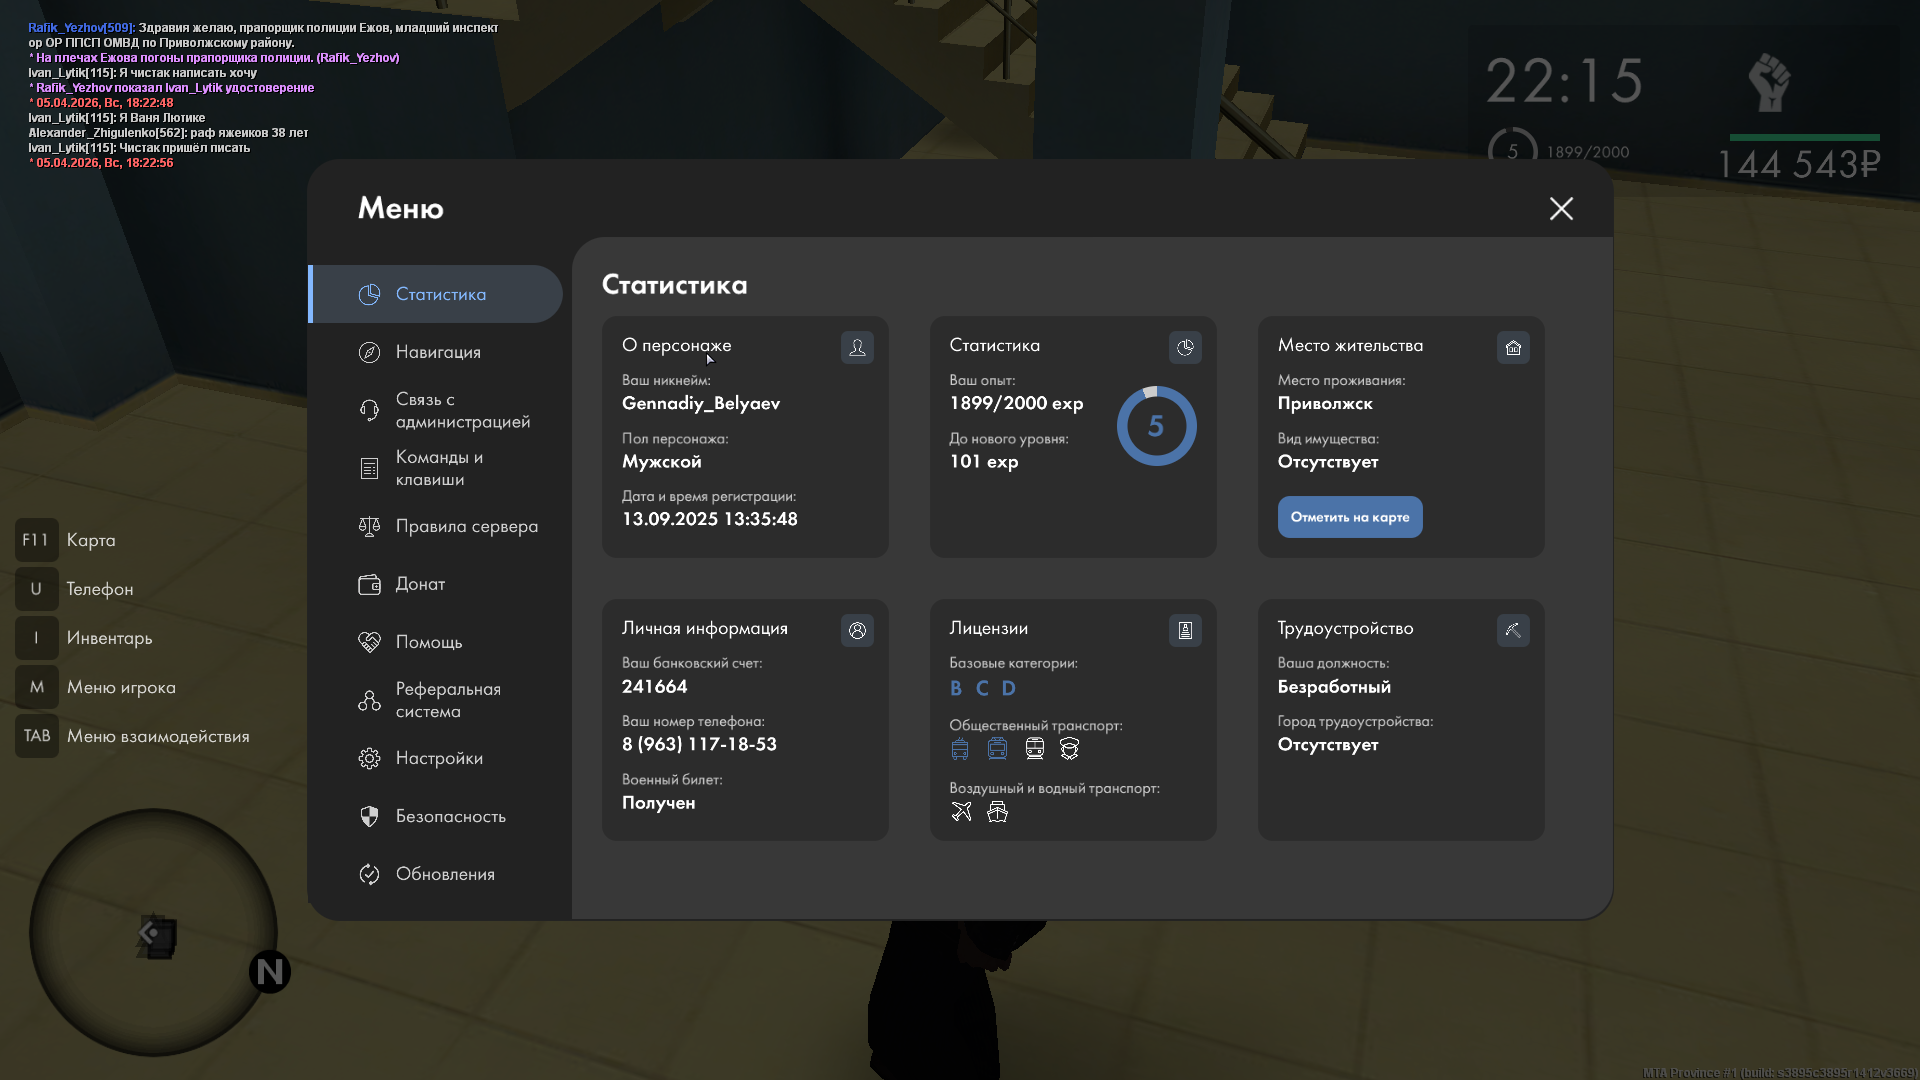Select Правила сервера in the sidebar

(466, 526)
